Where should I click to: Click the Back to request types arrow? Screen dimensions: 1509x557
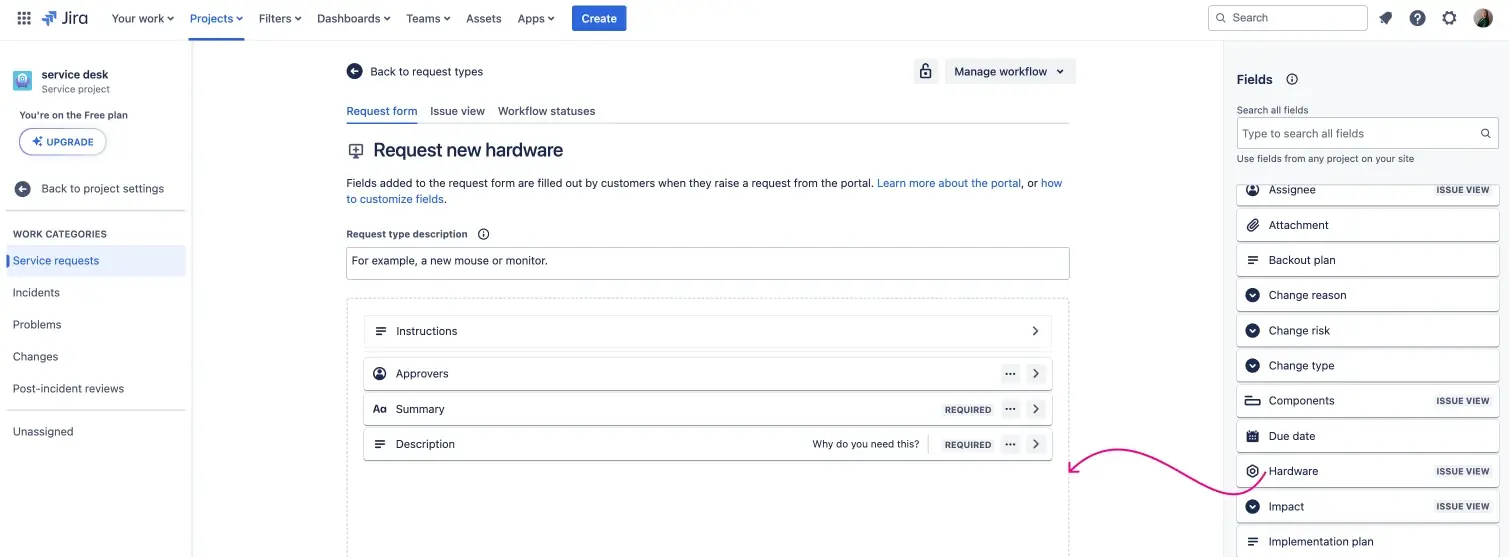[x=354, y=71]
